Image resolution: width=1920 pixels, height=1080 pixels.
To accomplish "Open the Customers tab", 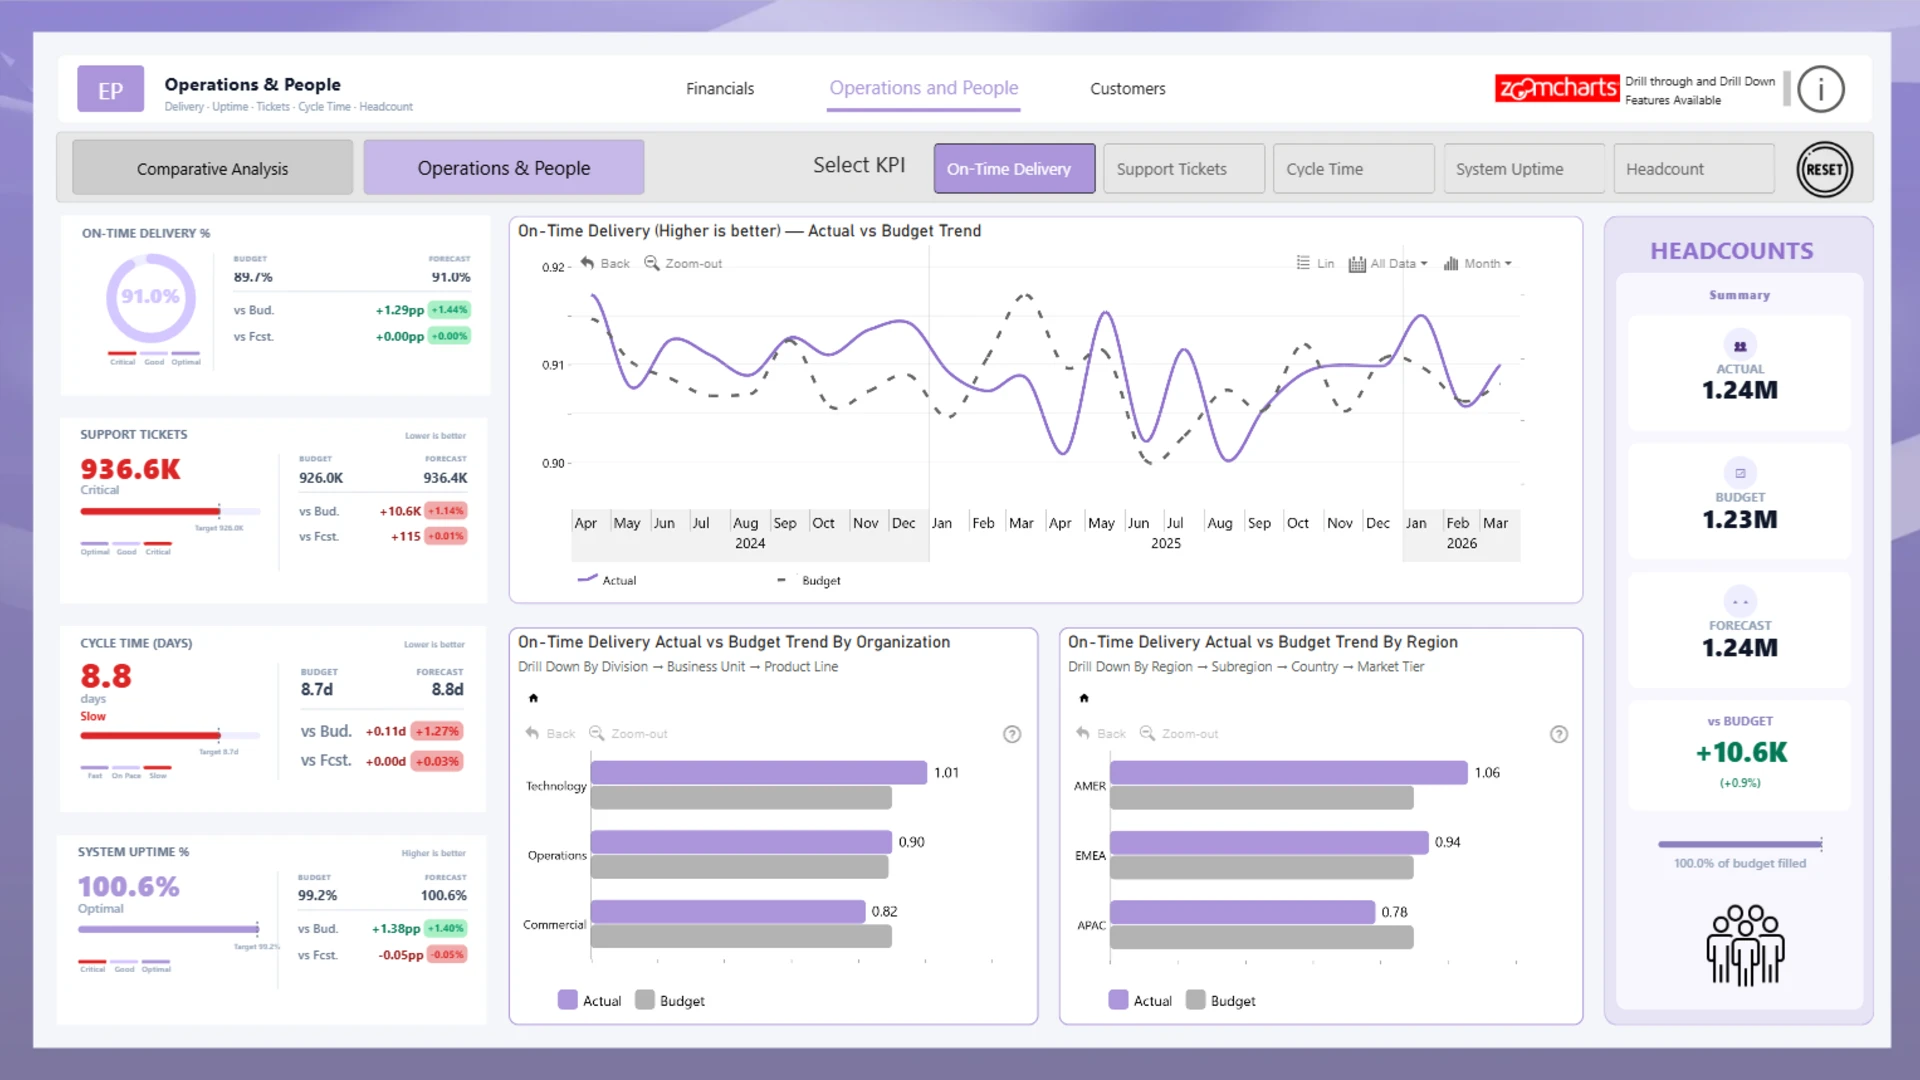I will 1127,88.
